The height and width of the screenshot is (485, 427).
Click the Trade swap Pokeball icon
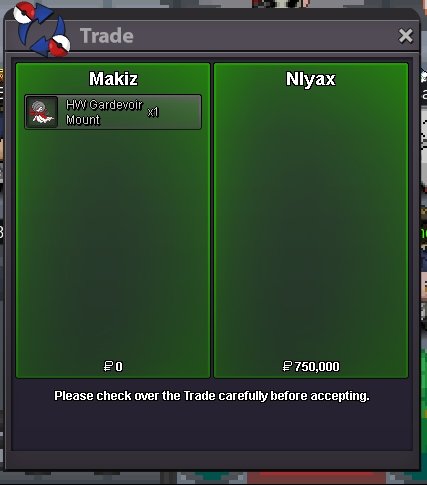pyautogui.click(x=42, y=28)
